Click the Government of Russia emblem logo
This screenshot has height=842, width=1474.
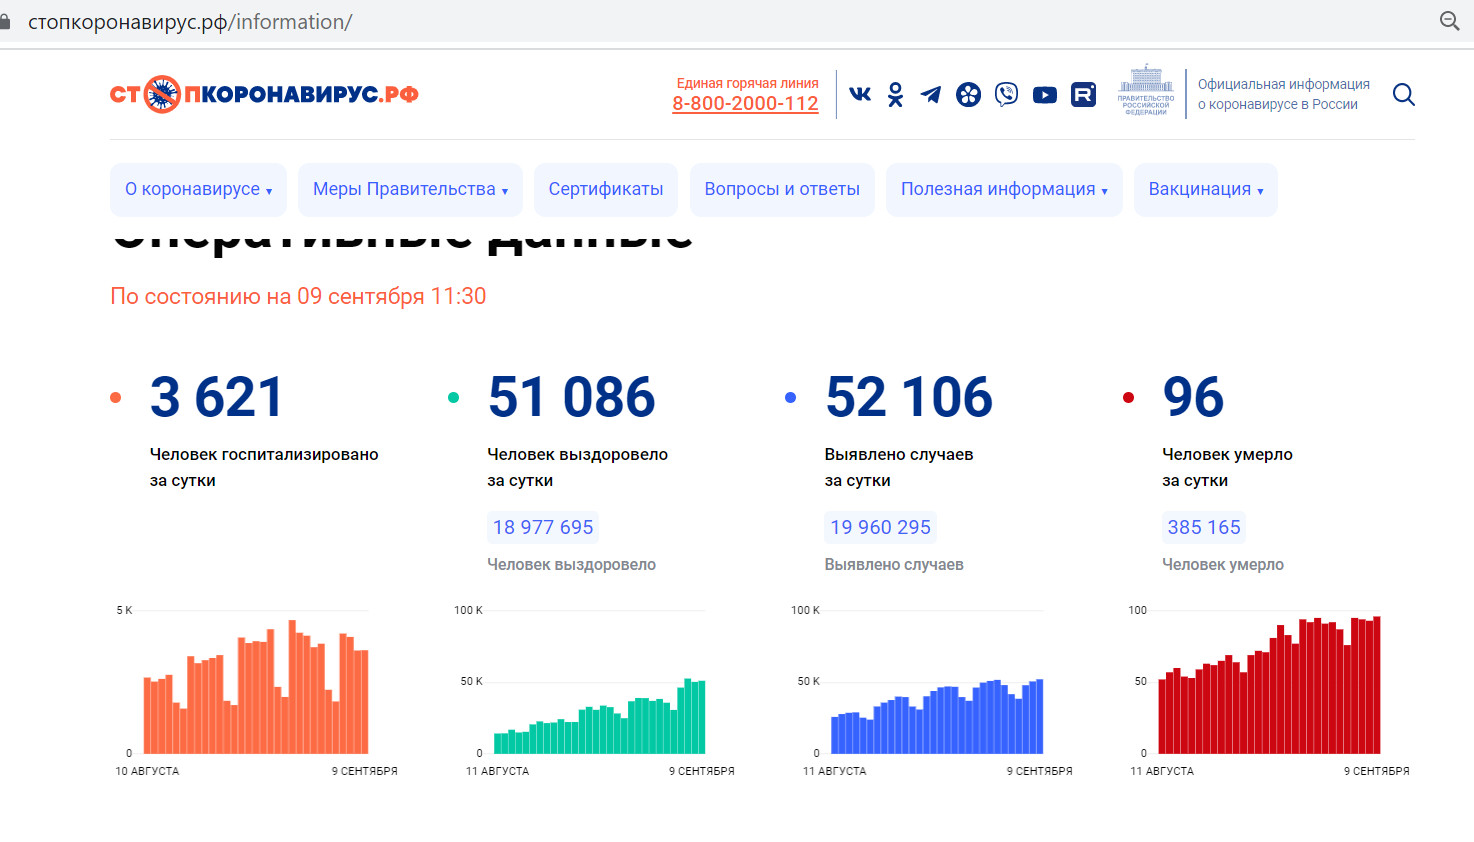click(x=1144, y=93)
